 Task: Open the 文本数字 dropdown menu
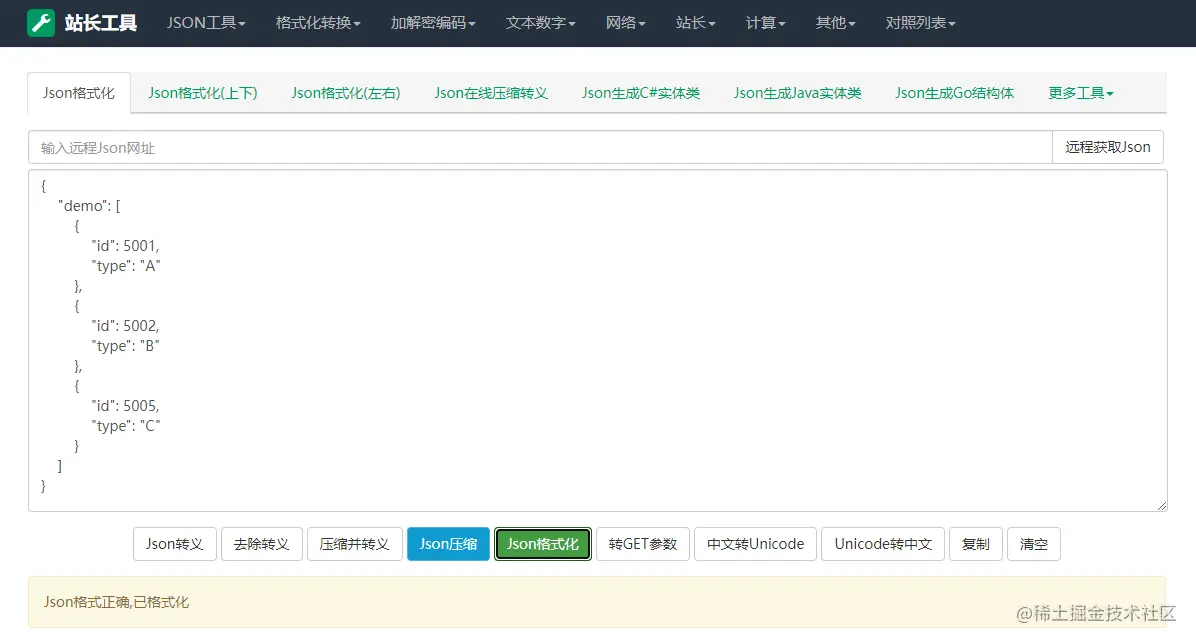point(540,23)
